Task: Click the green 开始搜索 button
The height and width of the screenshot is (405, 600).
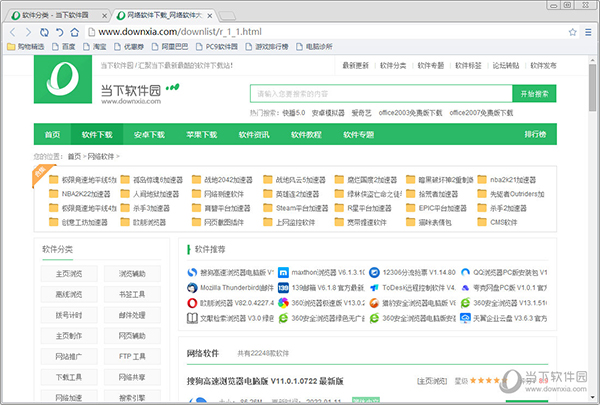Action: coord(534,94)
